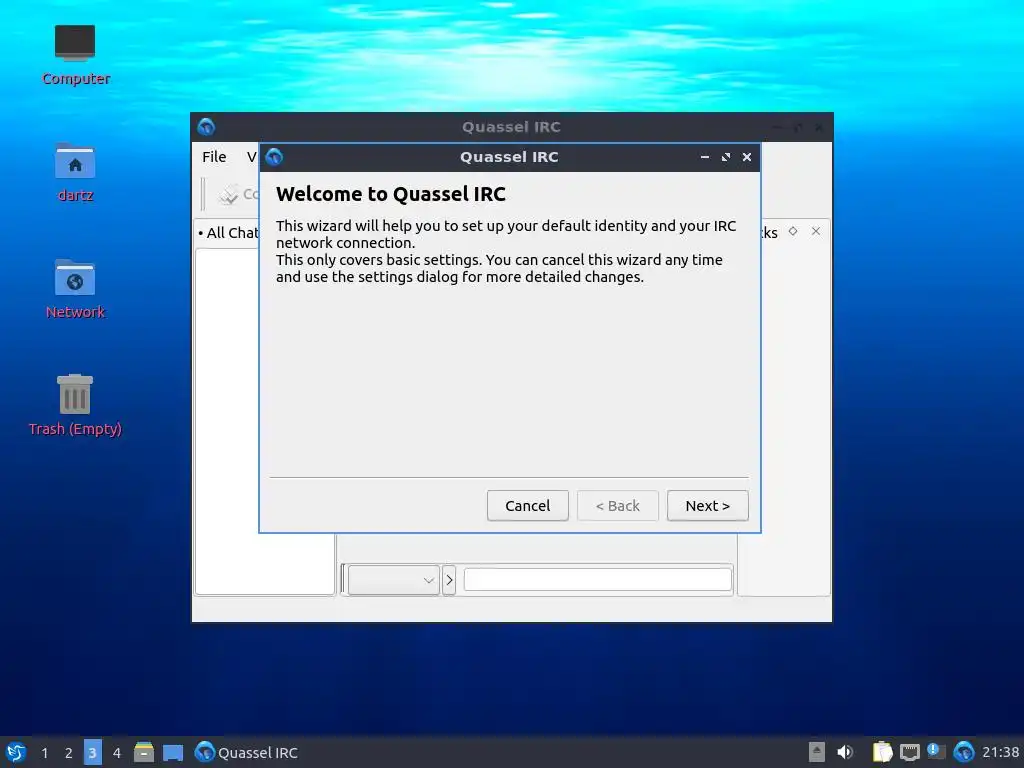
Task: Click the chat message input field
Action: click(598, 579)
